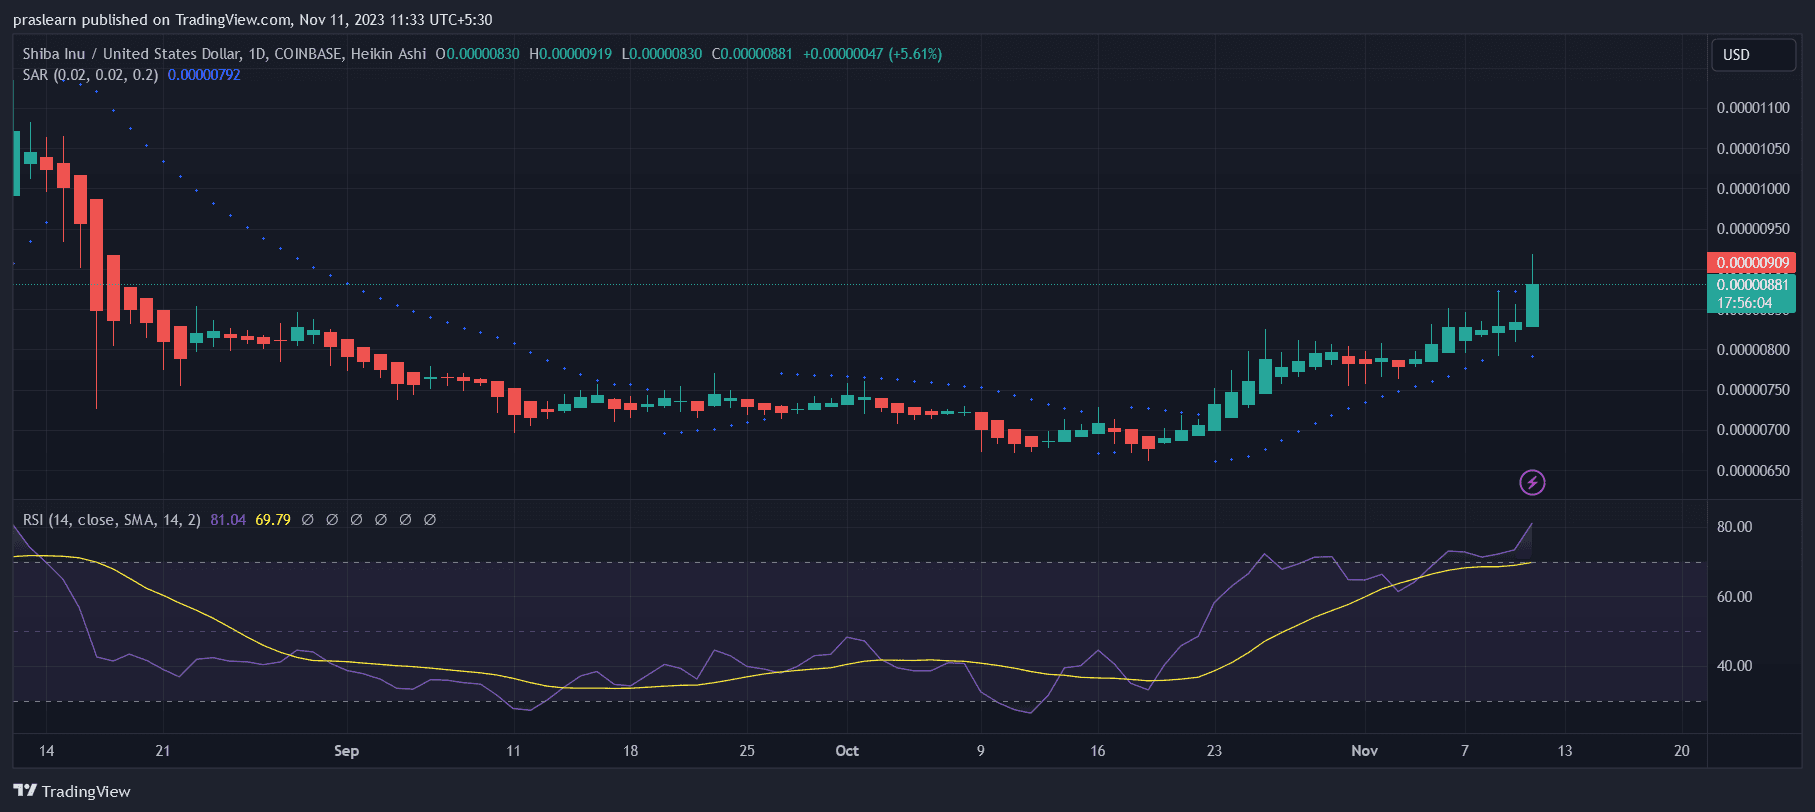
Task: Click the praslearn published on TradingView.com text
Action: pos(252,20)
